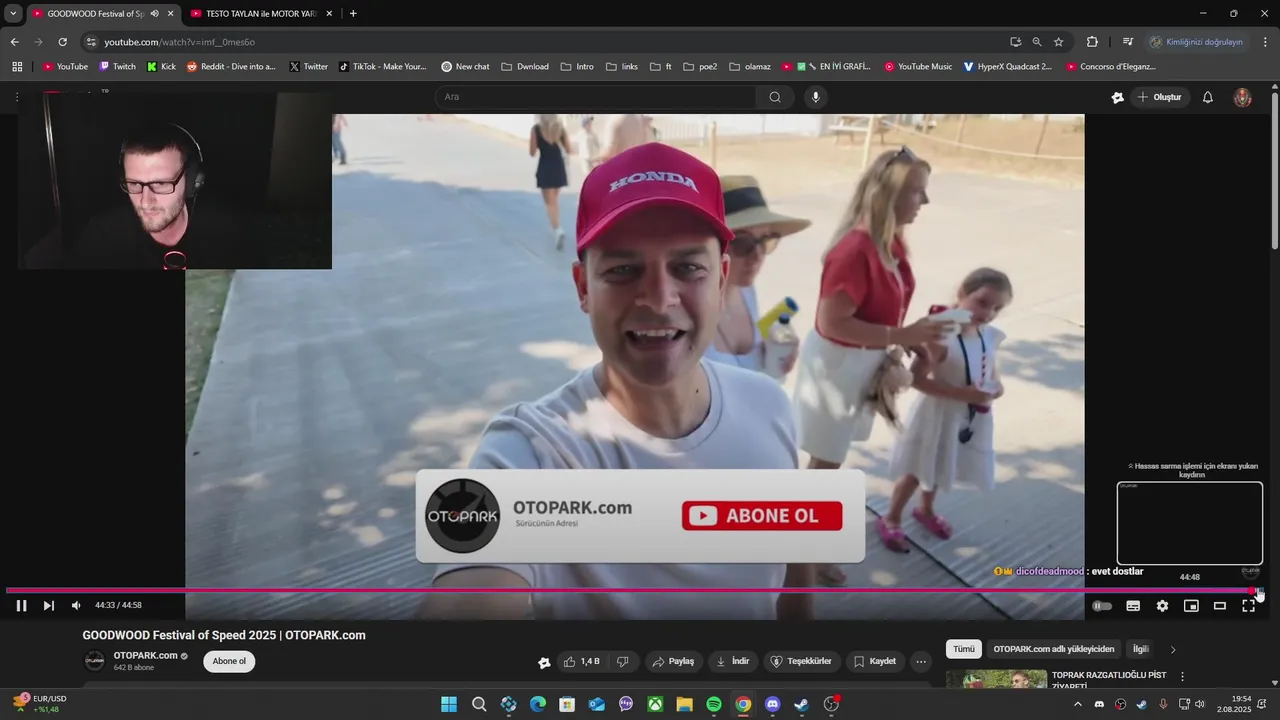1280x720 pixels.
Task: Open the EUR/USD taskbar widget
Action: click(41, 704)
